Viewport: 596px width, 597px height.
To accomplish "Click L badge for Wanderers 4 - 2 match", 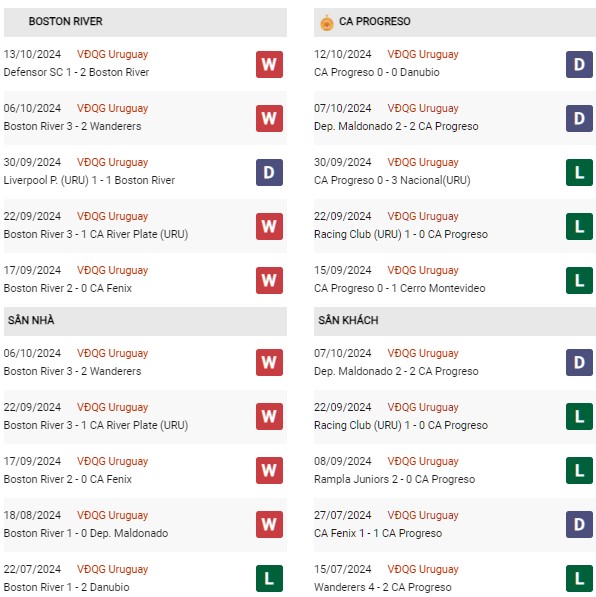I will [x=579, y=579].
